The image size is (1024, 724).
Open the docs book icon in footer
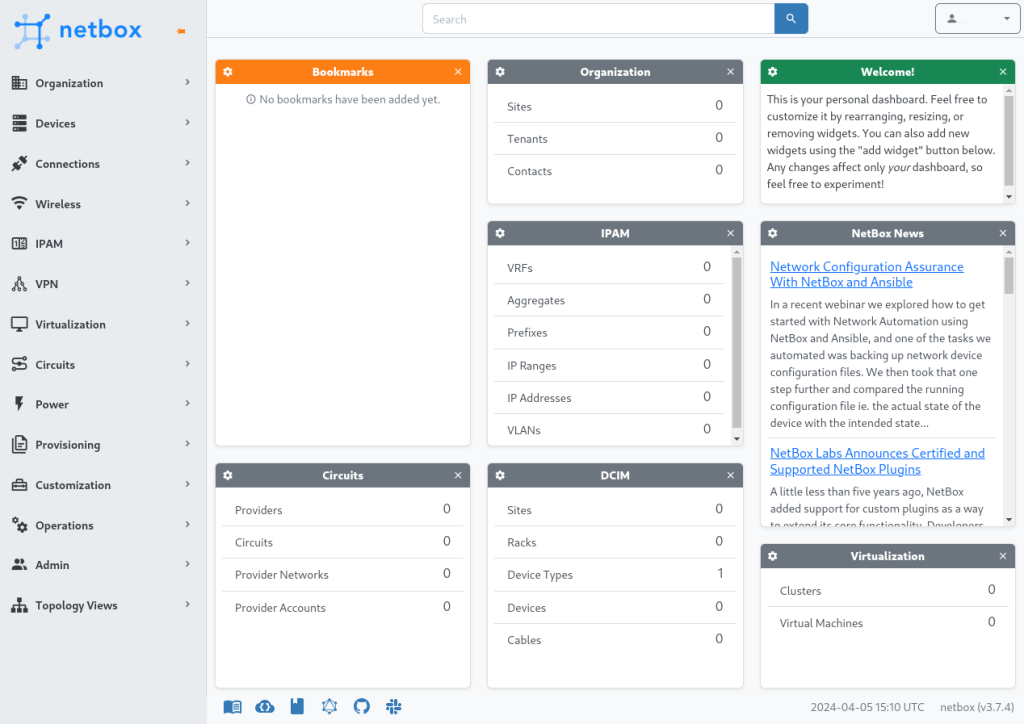[232, 707]
